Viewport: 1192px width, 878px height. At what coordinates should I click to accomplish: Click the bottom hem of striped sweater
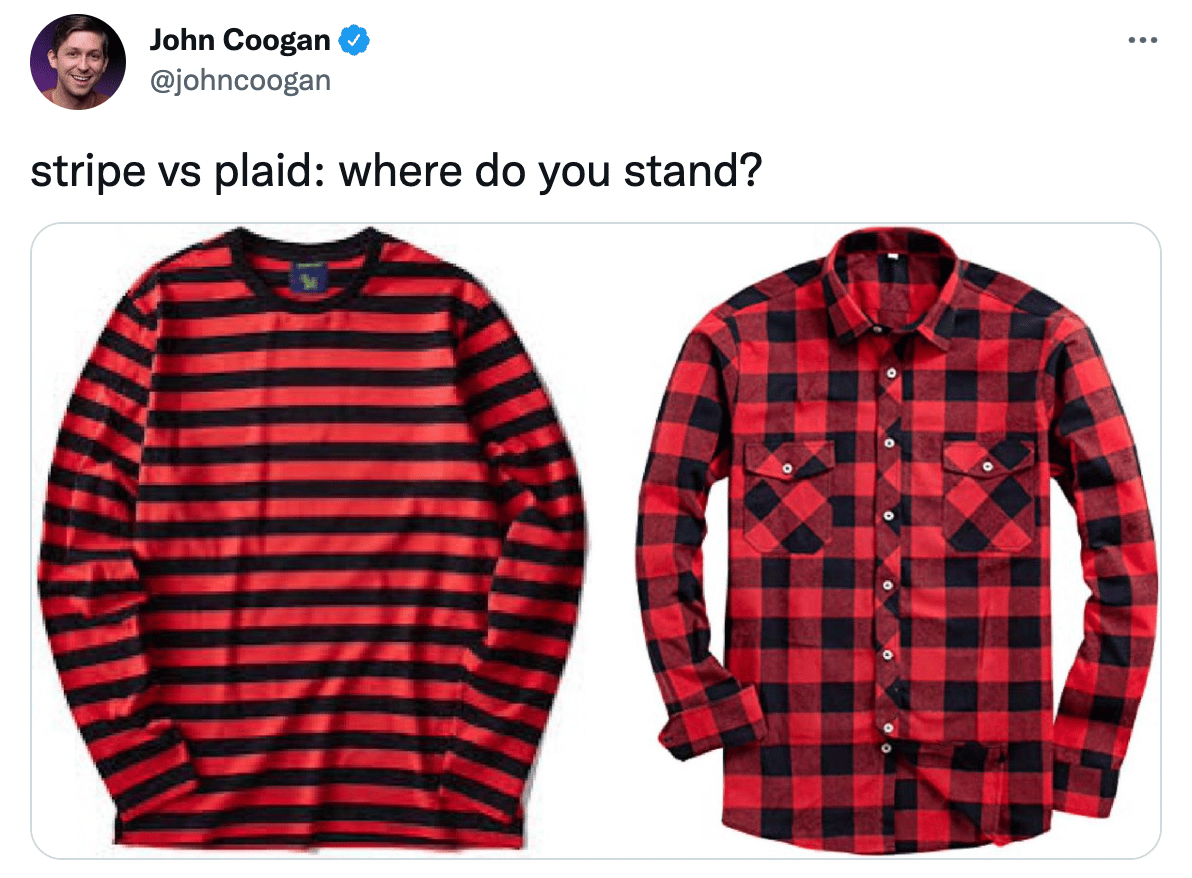(x=319, y=835)
